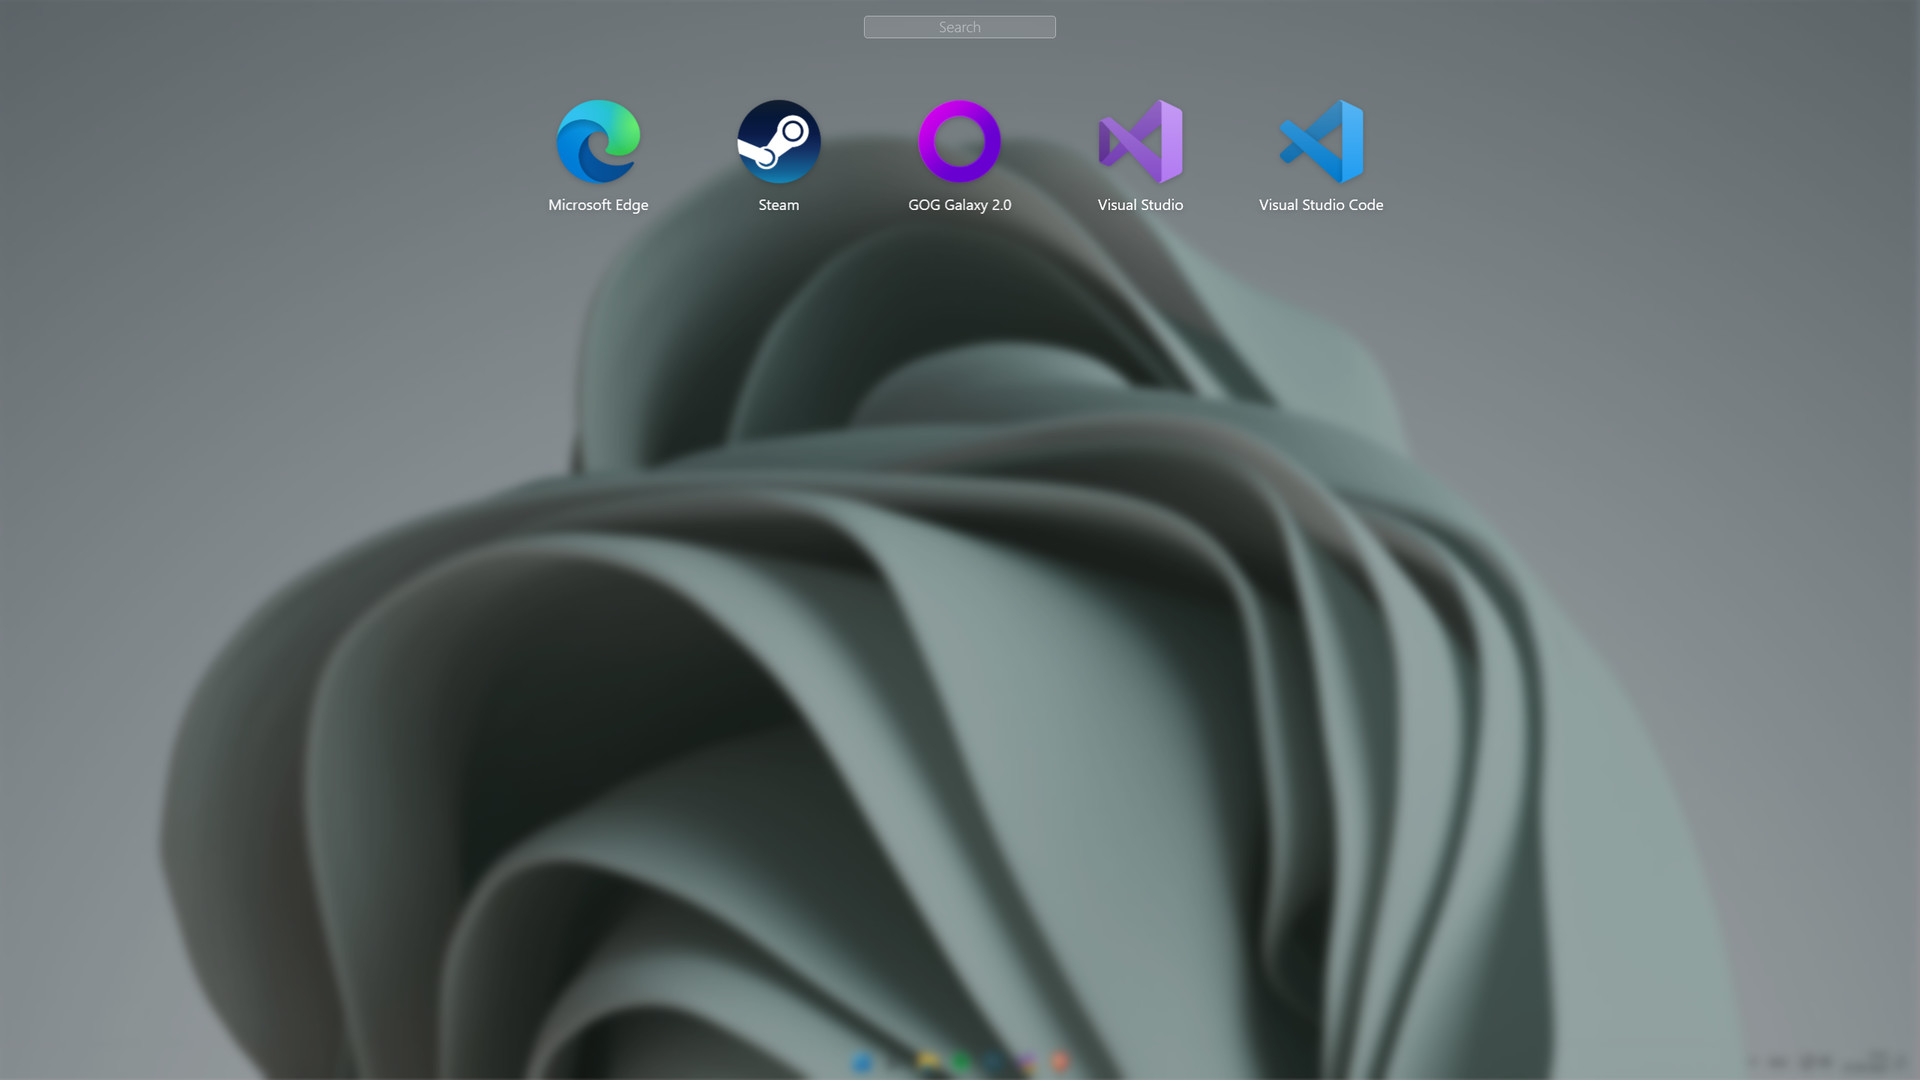Image resolution: width=1920 pixels, height=1080 pixels.
Task: Click the dark blue taskbar icon
Action: point(994,1062)
